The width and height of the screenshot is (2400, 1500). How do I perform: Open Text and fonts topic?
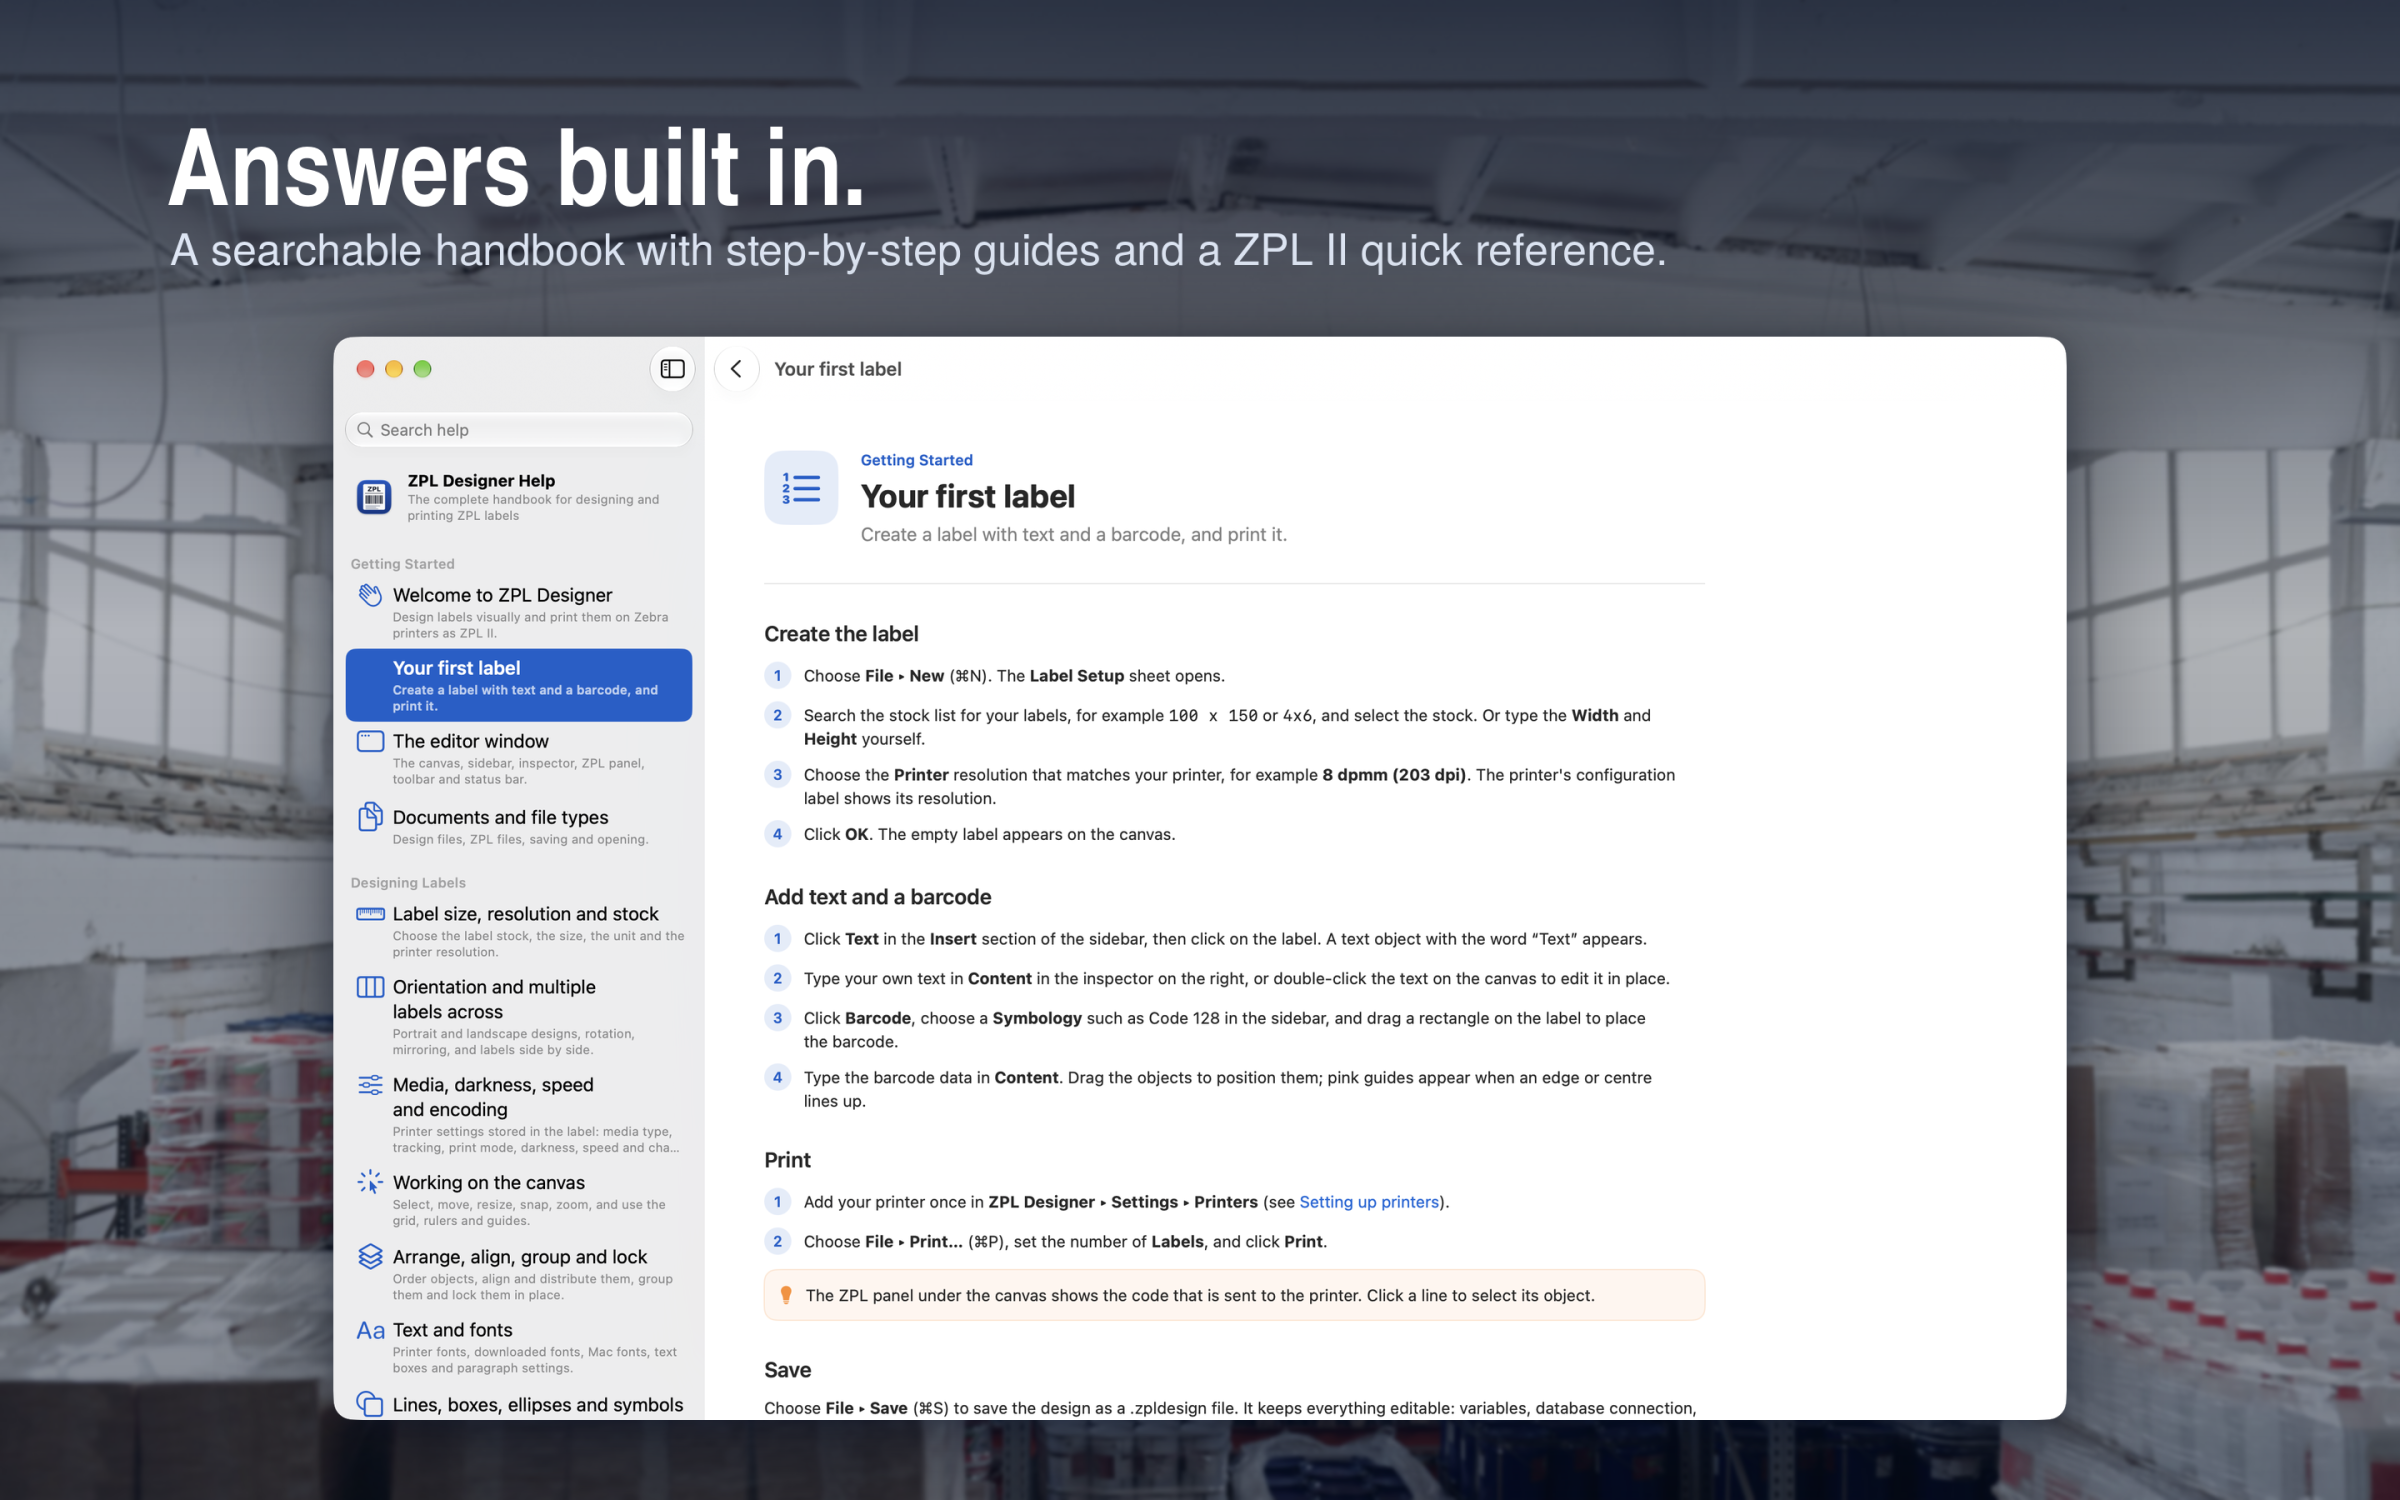point(519,1347)
